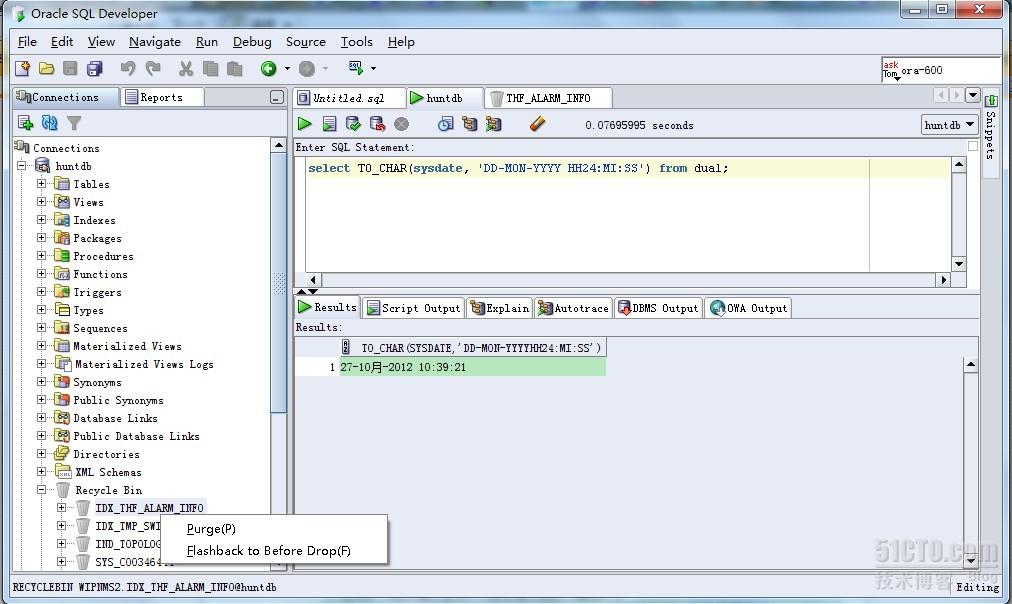The image size is (1012, 604).
Task: Click the Clear eraser icon
Action: coord(537,124)
